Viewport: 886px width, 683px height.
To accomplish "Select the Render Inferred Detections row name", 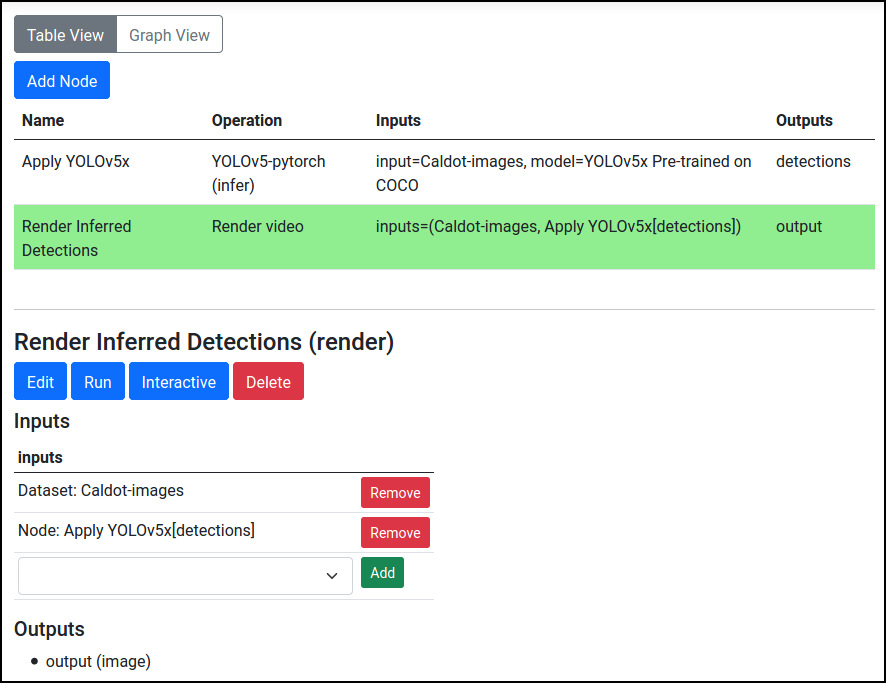I will point(76,238).
